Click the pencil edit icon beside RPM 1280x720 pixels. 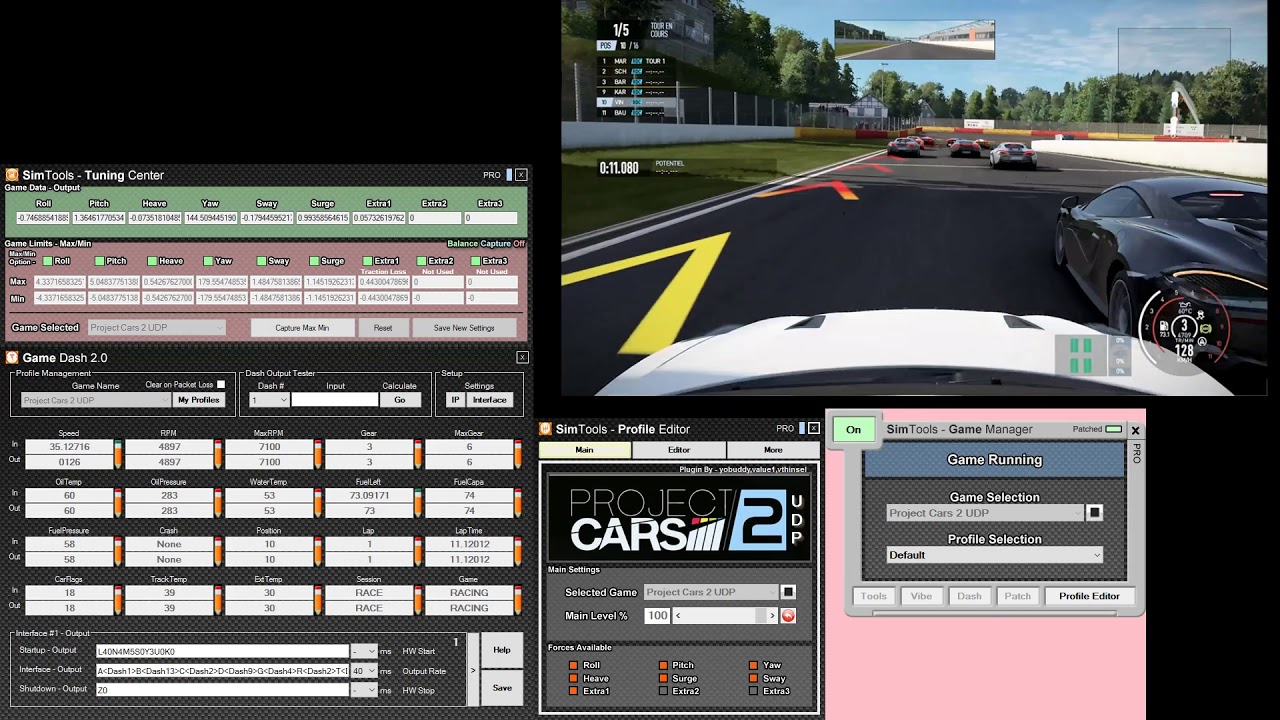click(218, 455)
